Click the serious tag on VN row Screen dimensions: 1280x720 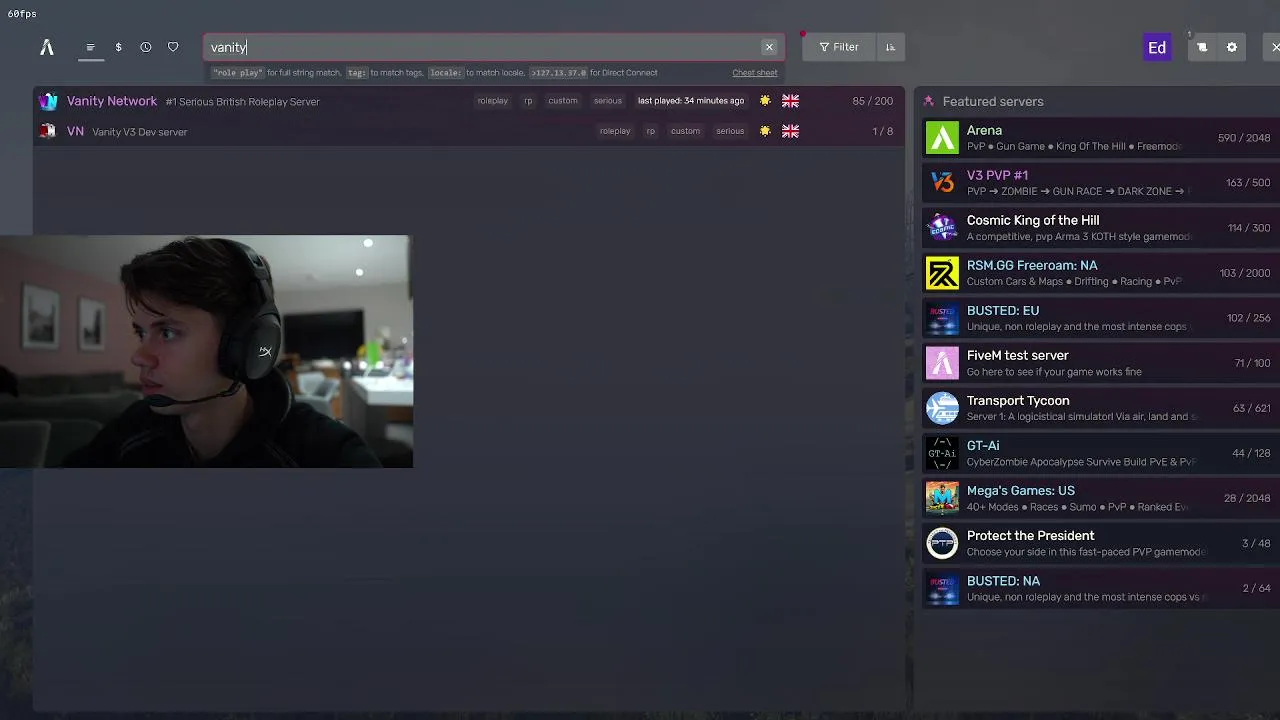click(x=730, y=131)
